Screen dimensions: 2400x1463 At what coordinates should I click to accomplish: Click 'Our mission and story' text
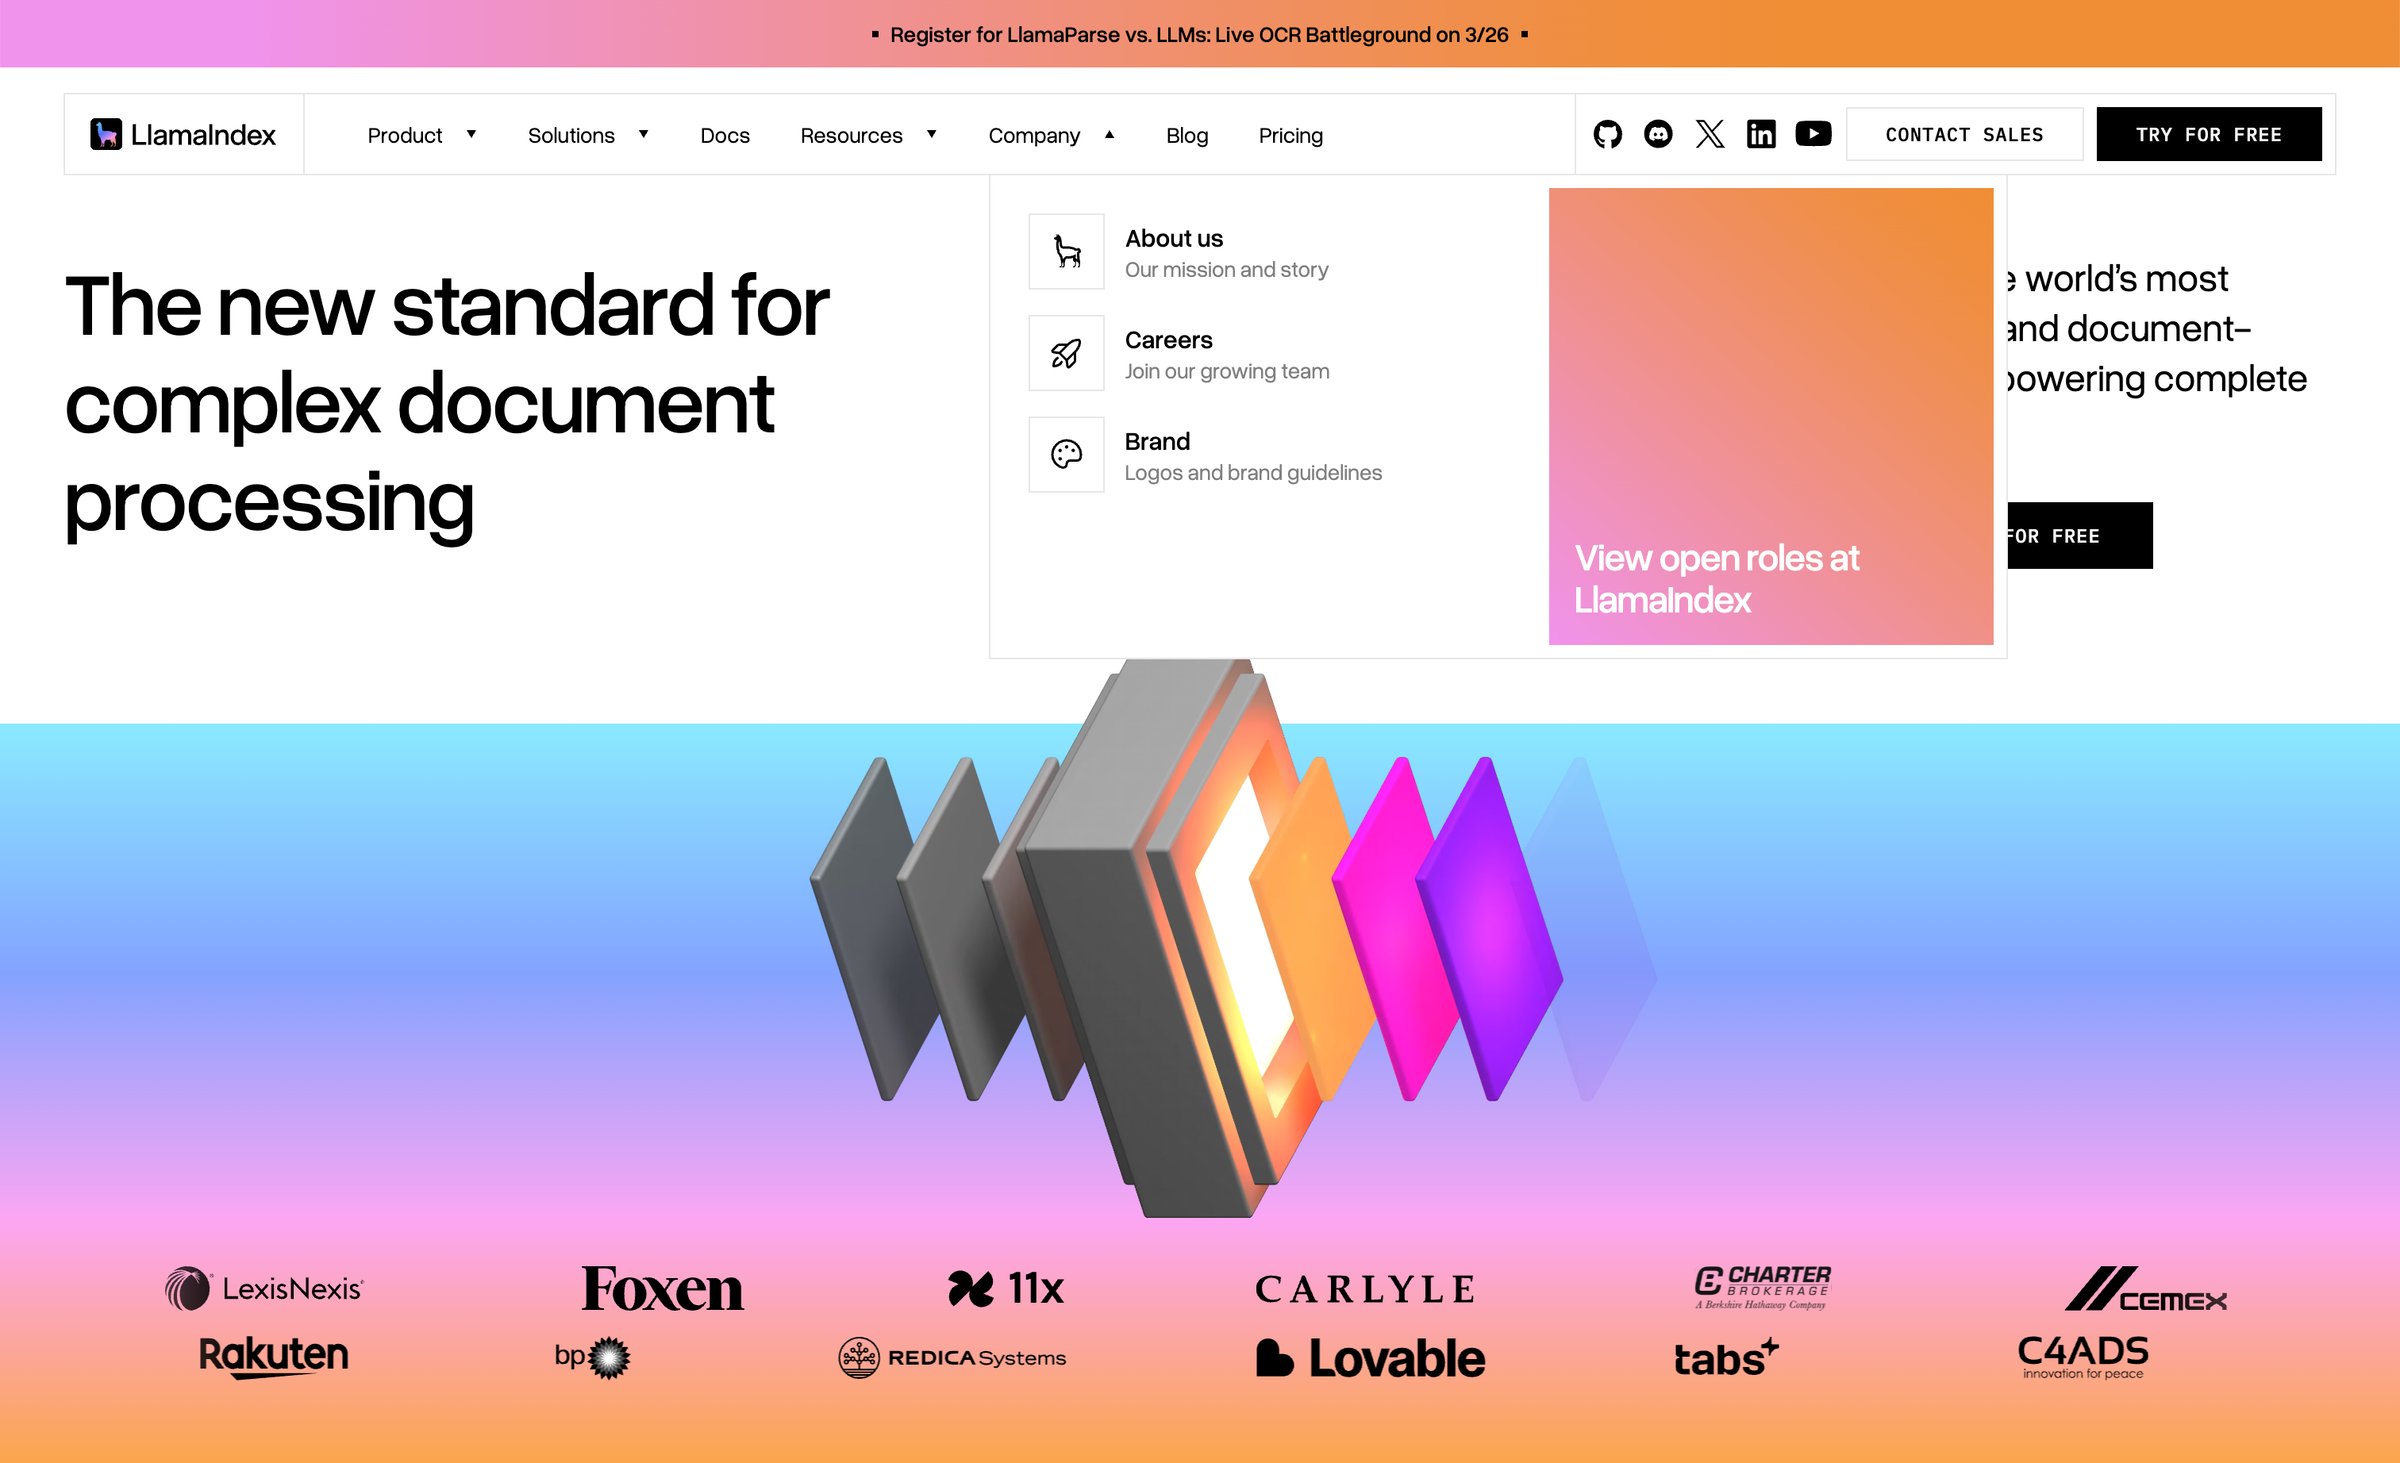click(x=1226, y=269)
